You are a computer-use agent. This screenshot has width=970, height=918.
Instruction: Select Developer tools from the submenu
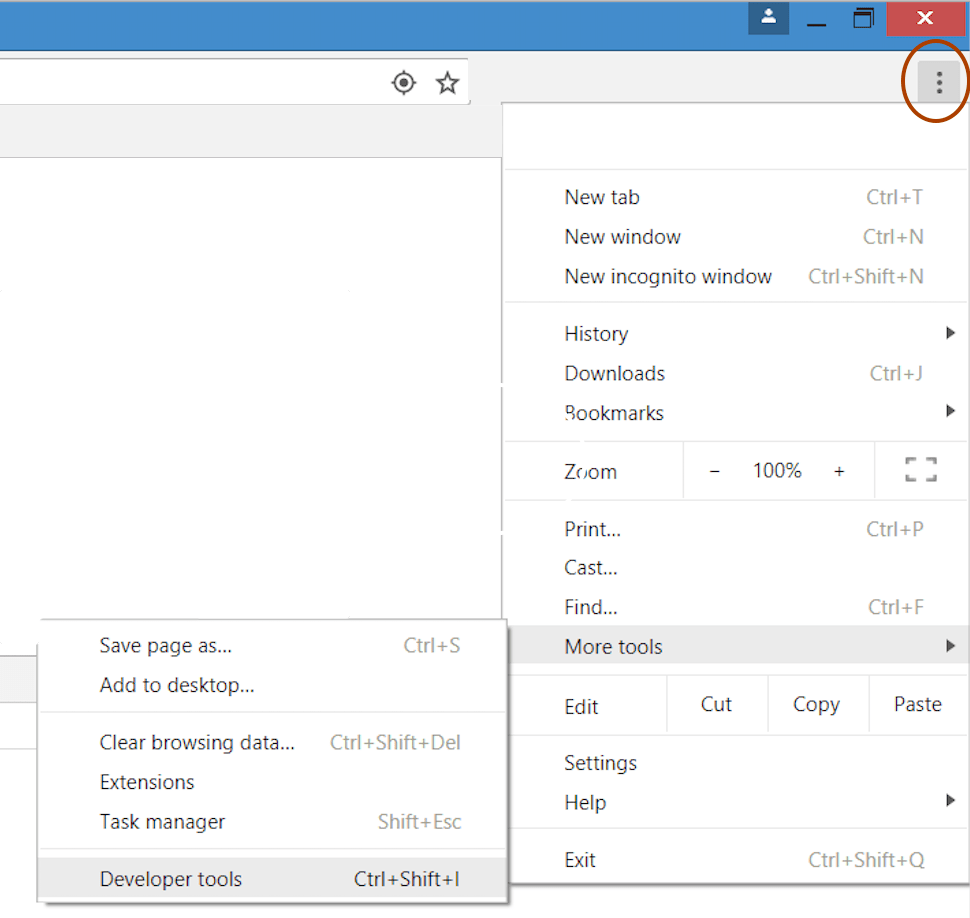(272, 878)
